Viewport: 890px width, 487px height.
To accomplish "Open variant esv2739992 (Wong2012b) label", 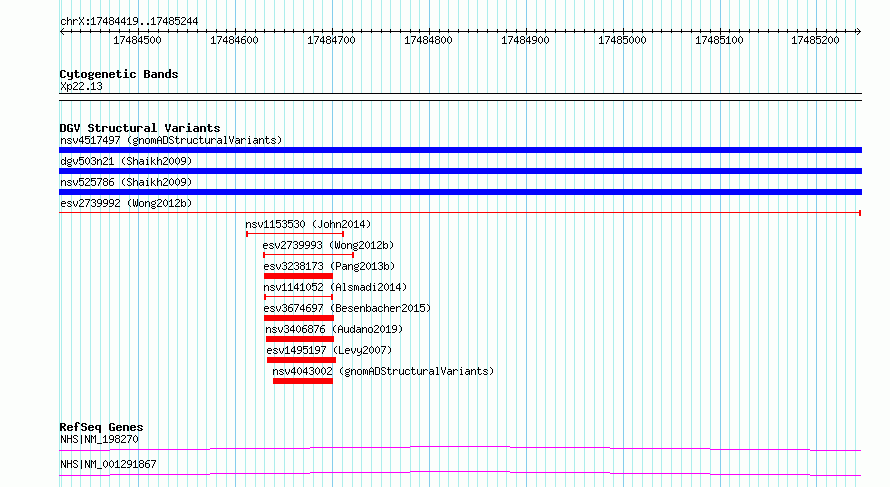I will coord(126,203).
